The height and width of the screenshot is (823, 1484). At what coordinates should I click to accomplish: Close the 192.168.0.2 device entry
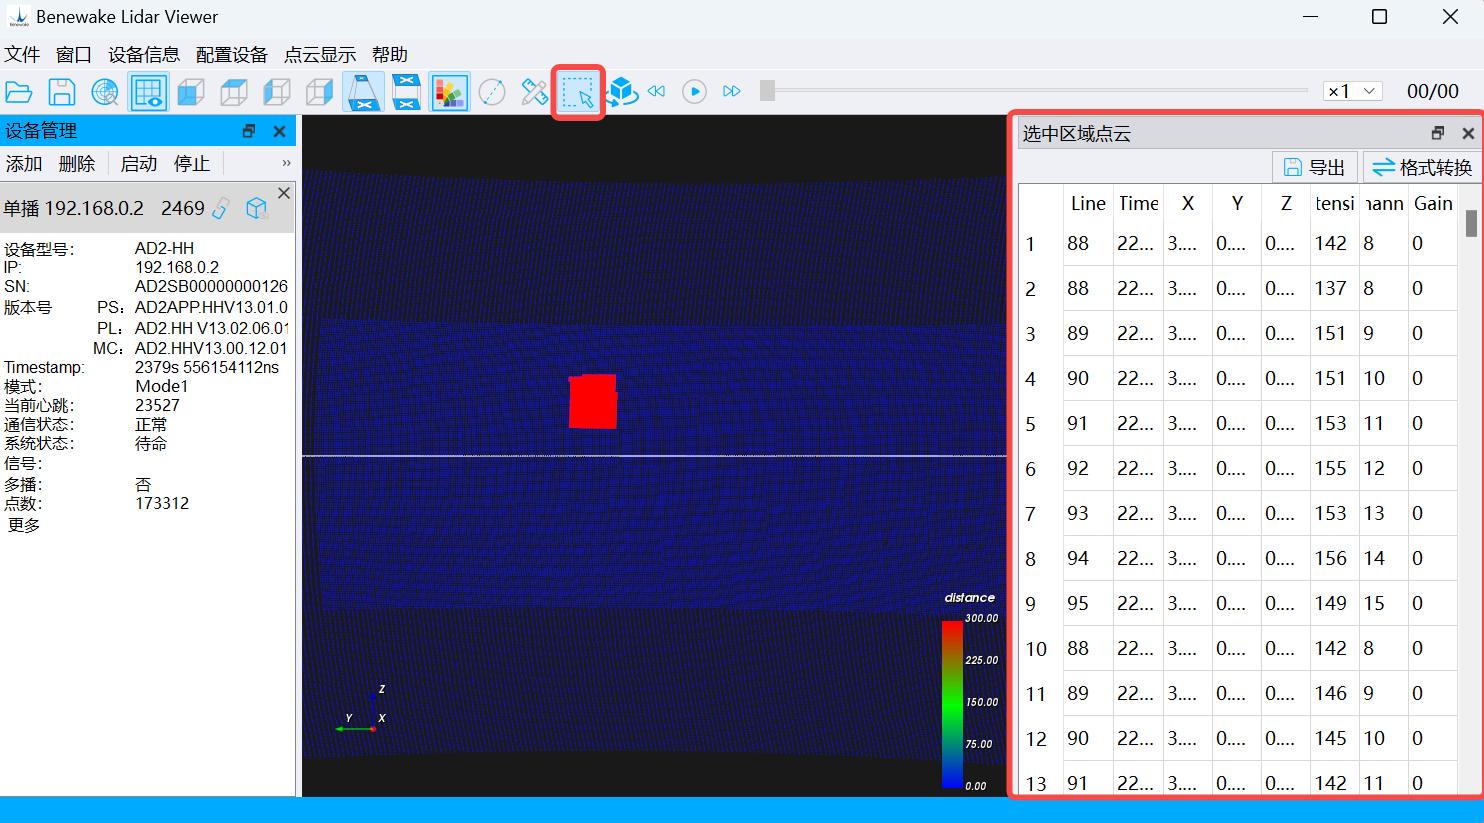(284, 193)
